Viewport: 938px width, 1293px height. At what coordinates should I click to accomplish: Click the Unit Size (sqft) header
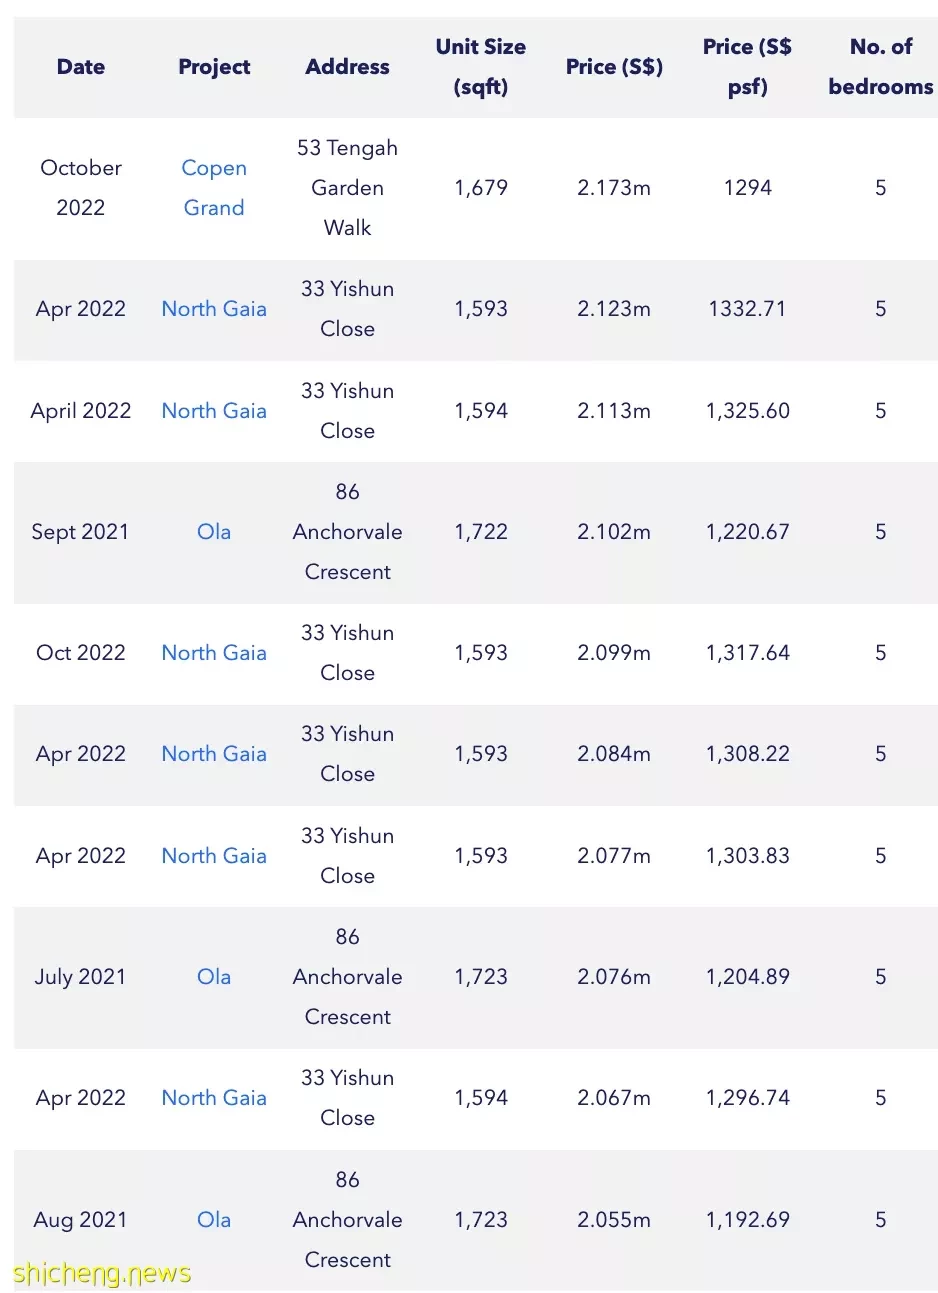pyautogui.click(x=481, y=67)
